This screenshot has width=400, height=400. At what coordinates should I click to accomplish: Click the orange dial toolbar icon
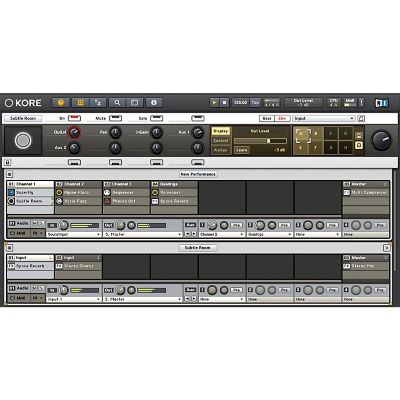(x=61, y=103)
